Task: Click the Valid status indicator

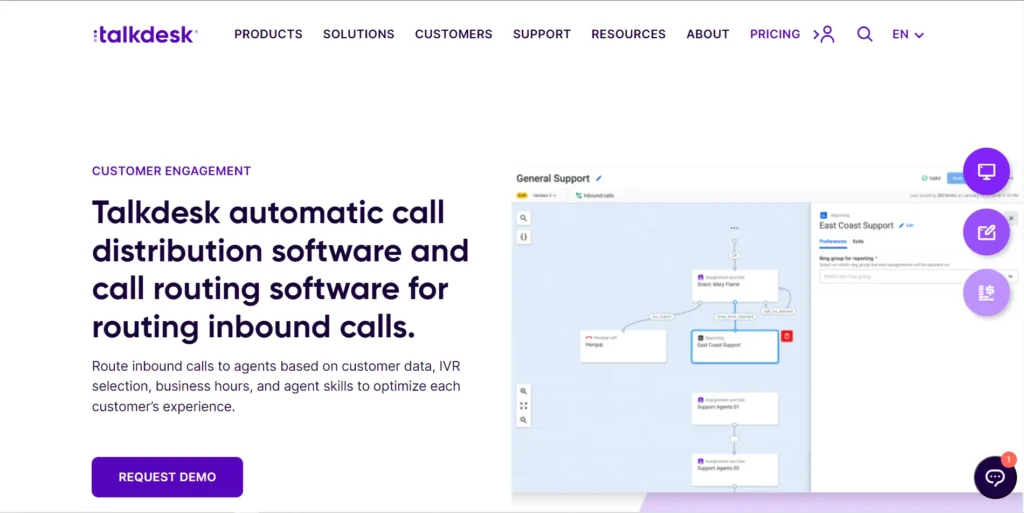Action: coord(931,178)
